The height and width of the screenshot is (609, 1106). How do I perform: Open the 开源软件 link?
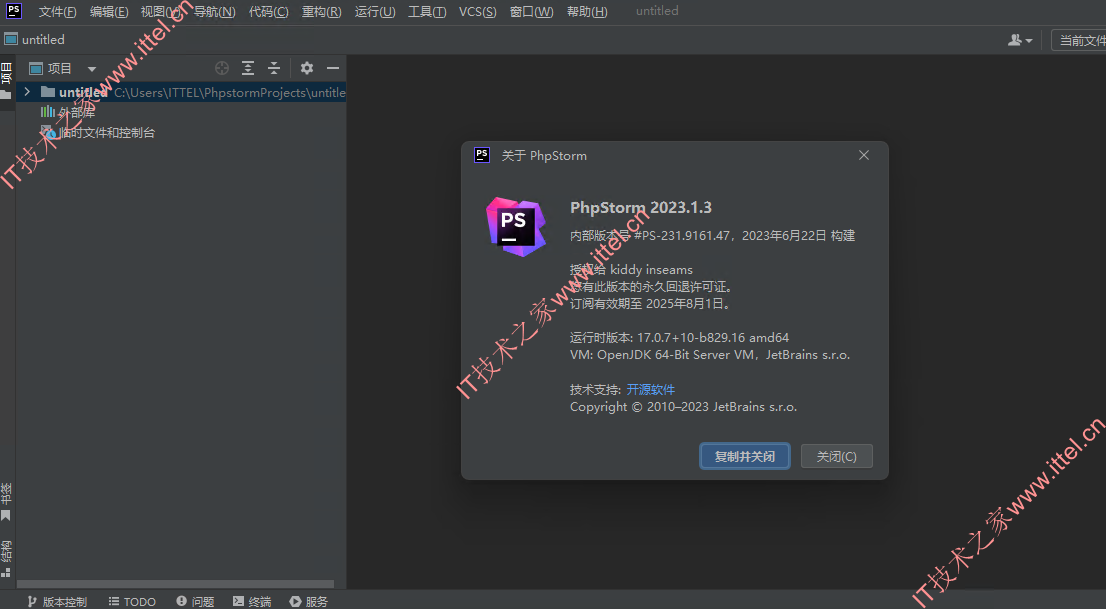click(650, 390)
